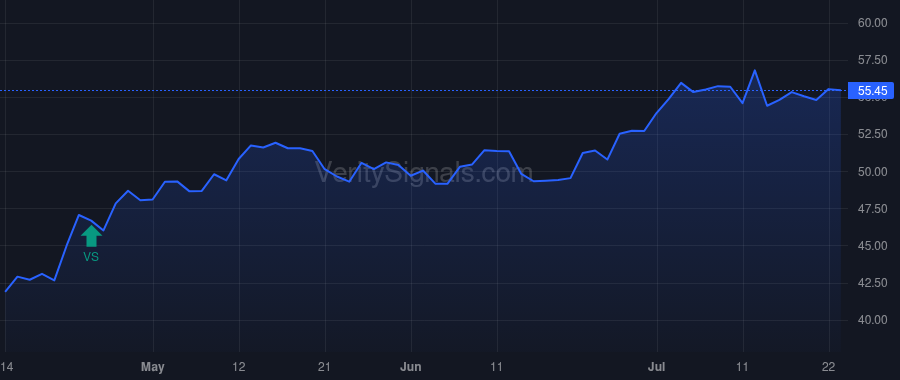Screen dimensions: 900x380
Task: Click the 45.00 price axis label
Action: click(872, 246)
